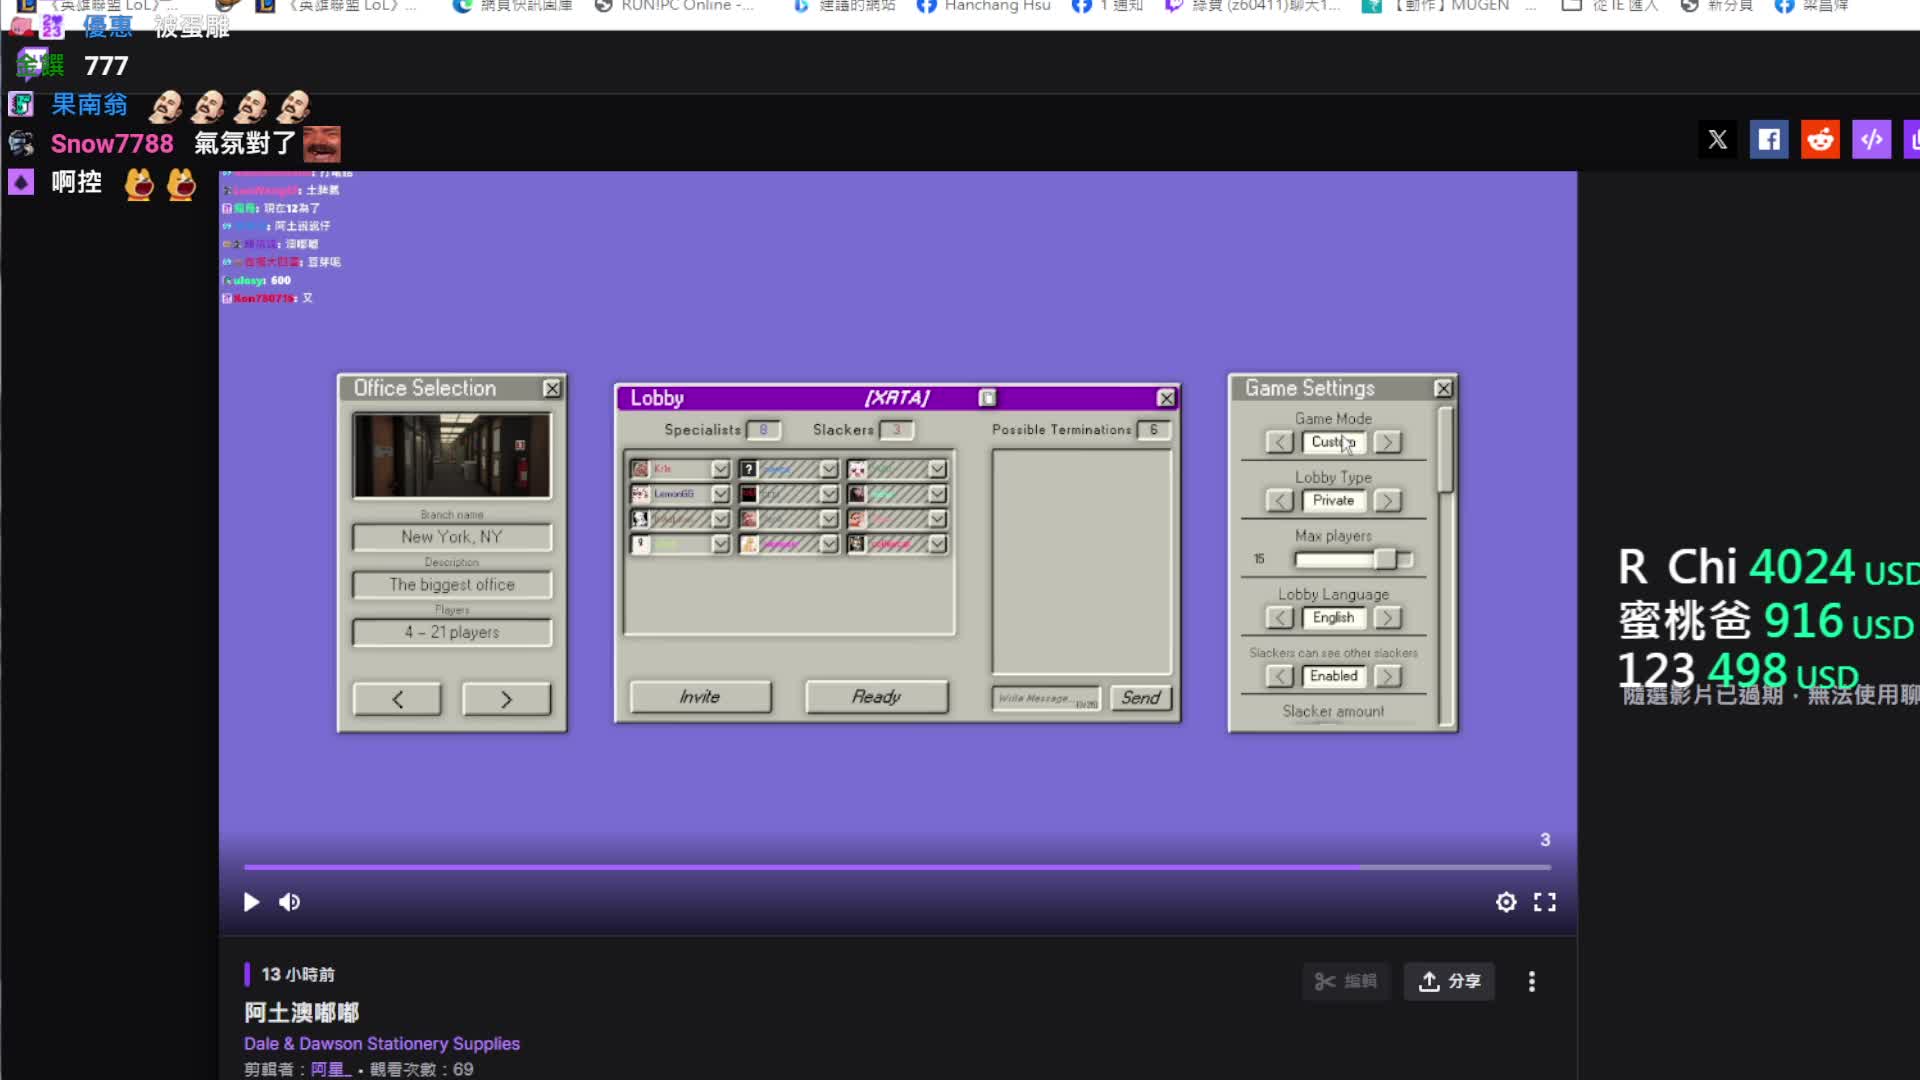Image resolution: width=1920 pixels, height=1080 pixels.
Task: Click the Enabled value for slackers visibility
Action: [1333, 677]
